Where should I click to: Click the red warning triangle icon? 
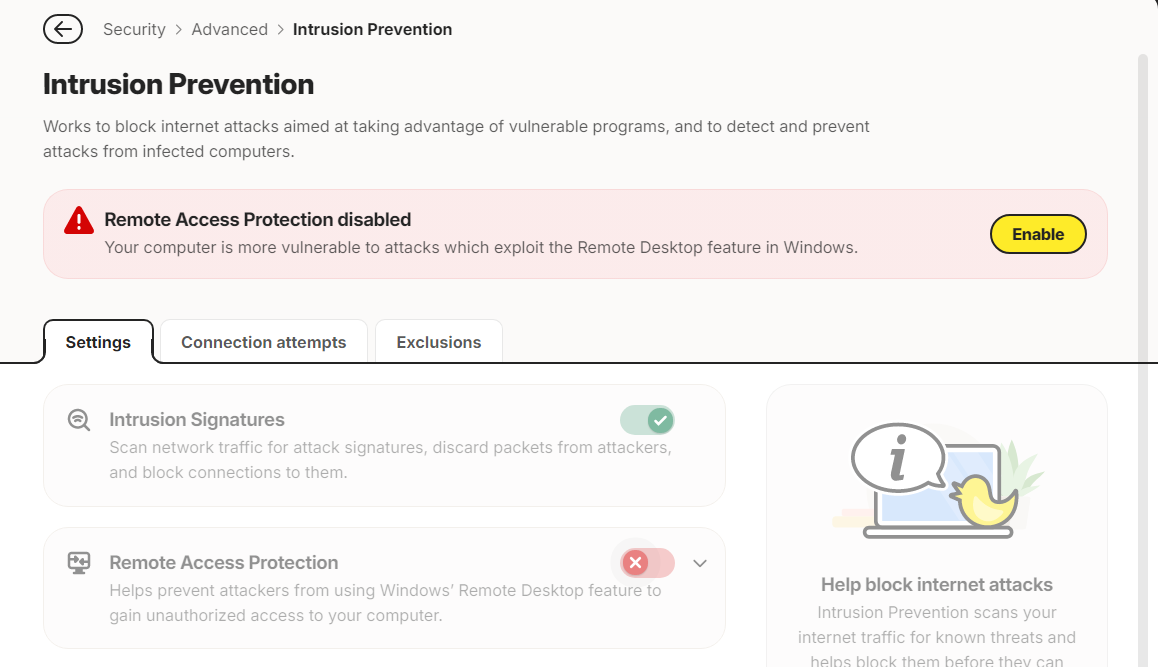pos(79,220)
